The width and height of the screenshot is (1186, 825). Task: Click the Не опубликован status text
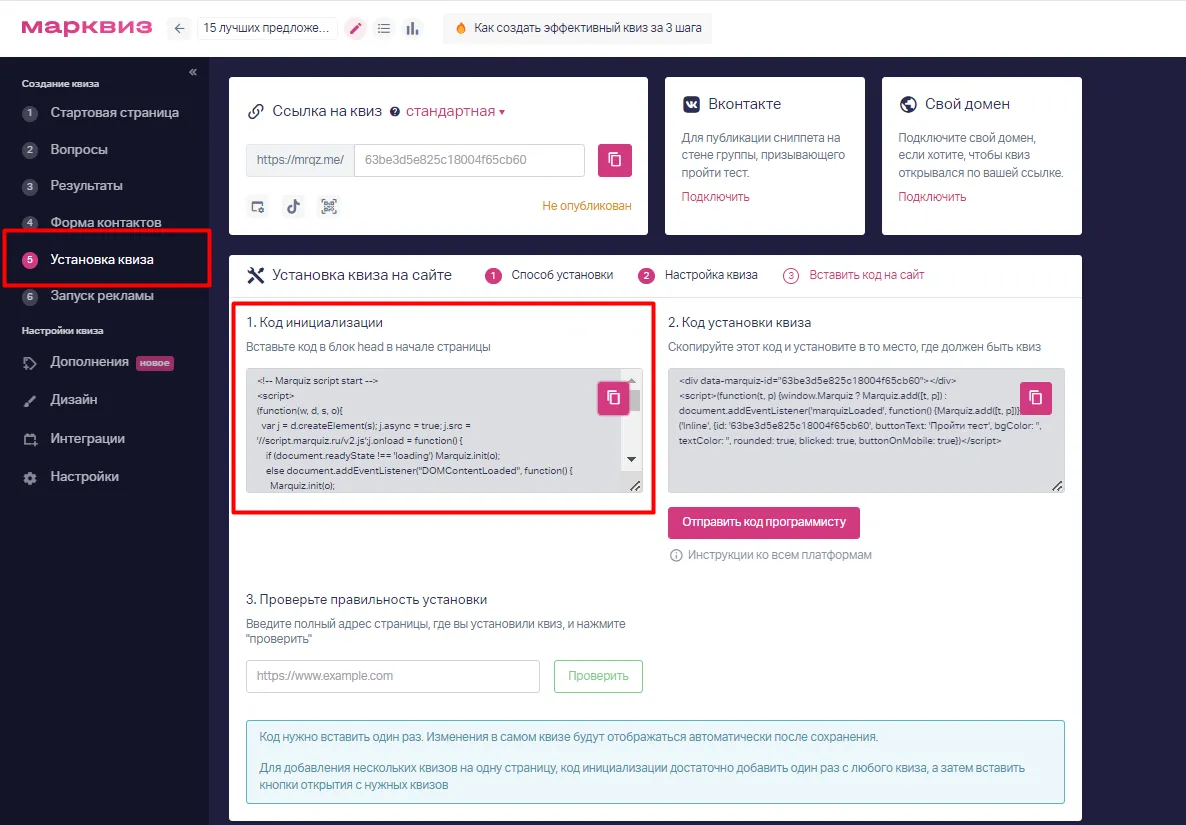587,206
